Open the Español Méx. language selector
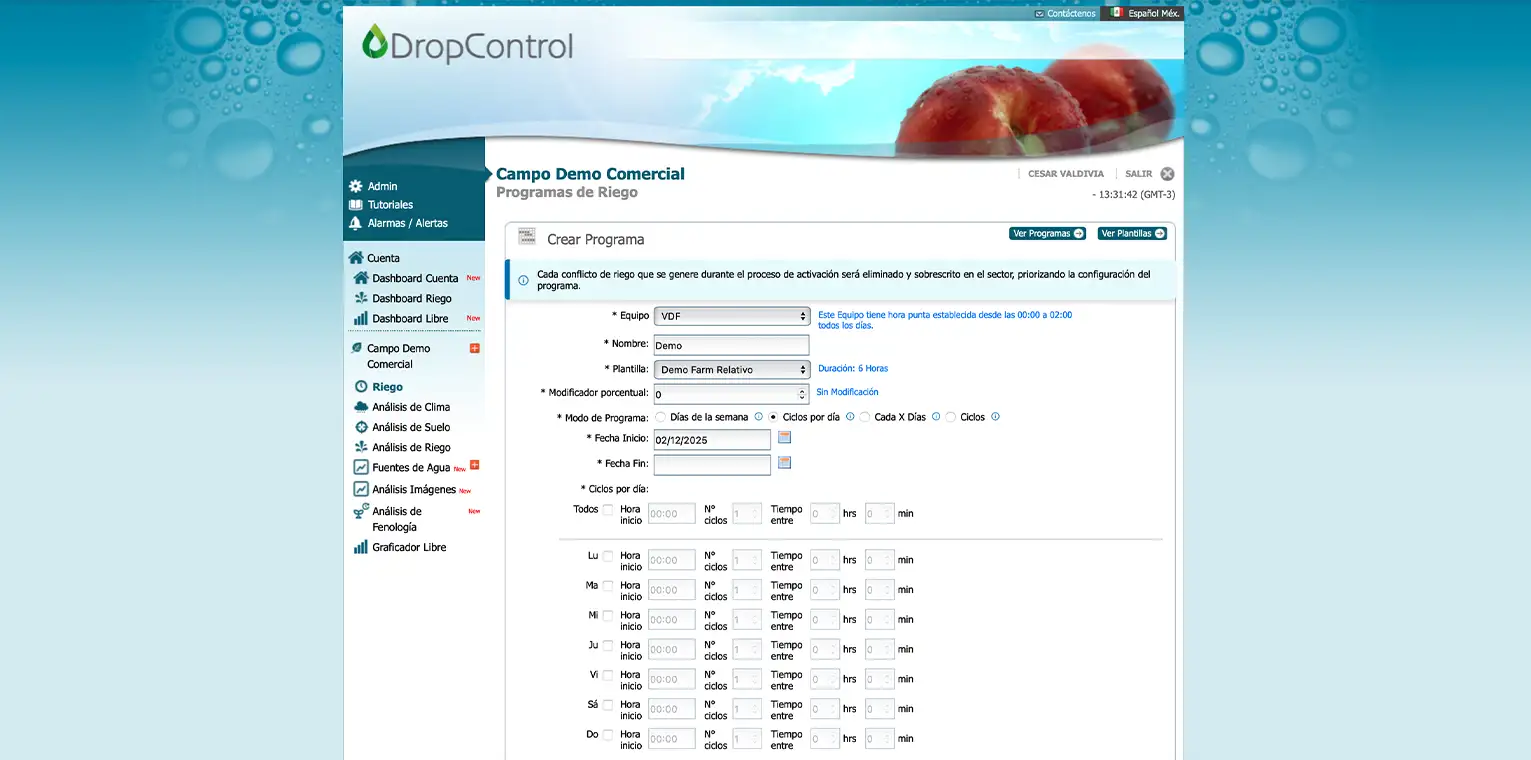The image size is (1531, 760). coord(1144,13)
